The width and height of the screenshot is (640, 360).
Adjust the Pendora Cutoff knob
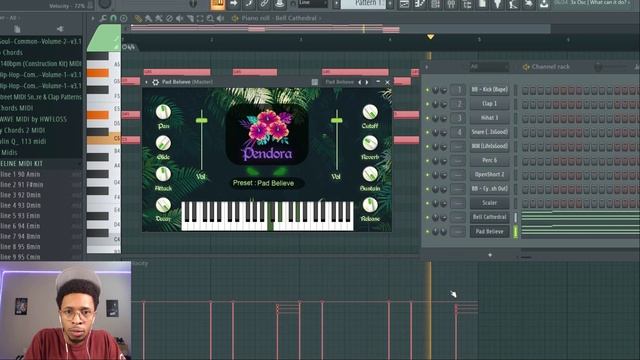point(370,112)
